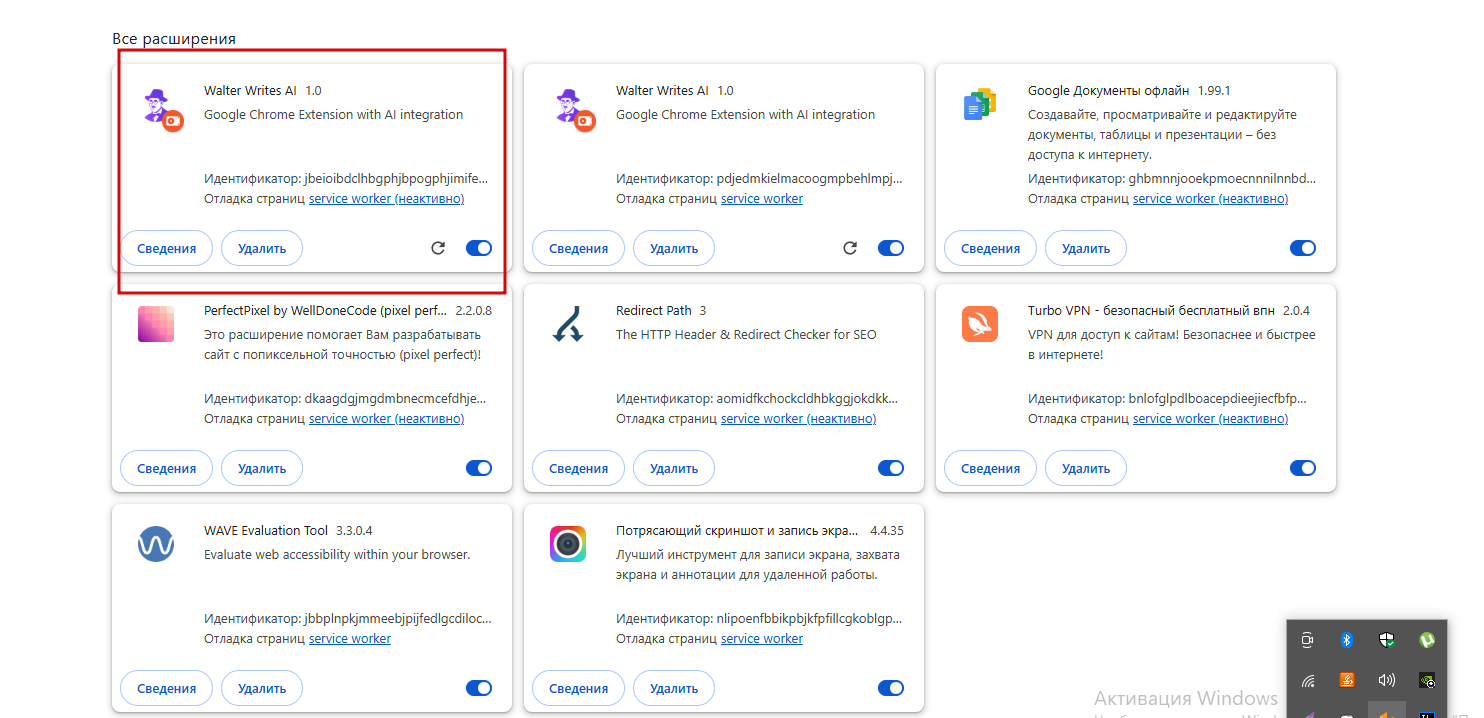
Task: Open the volume speaker tray icon
Action: (1387, 680)
